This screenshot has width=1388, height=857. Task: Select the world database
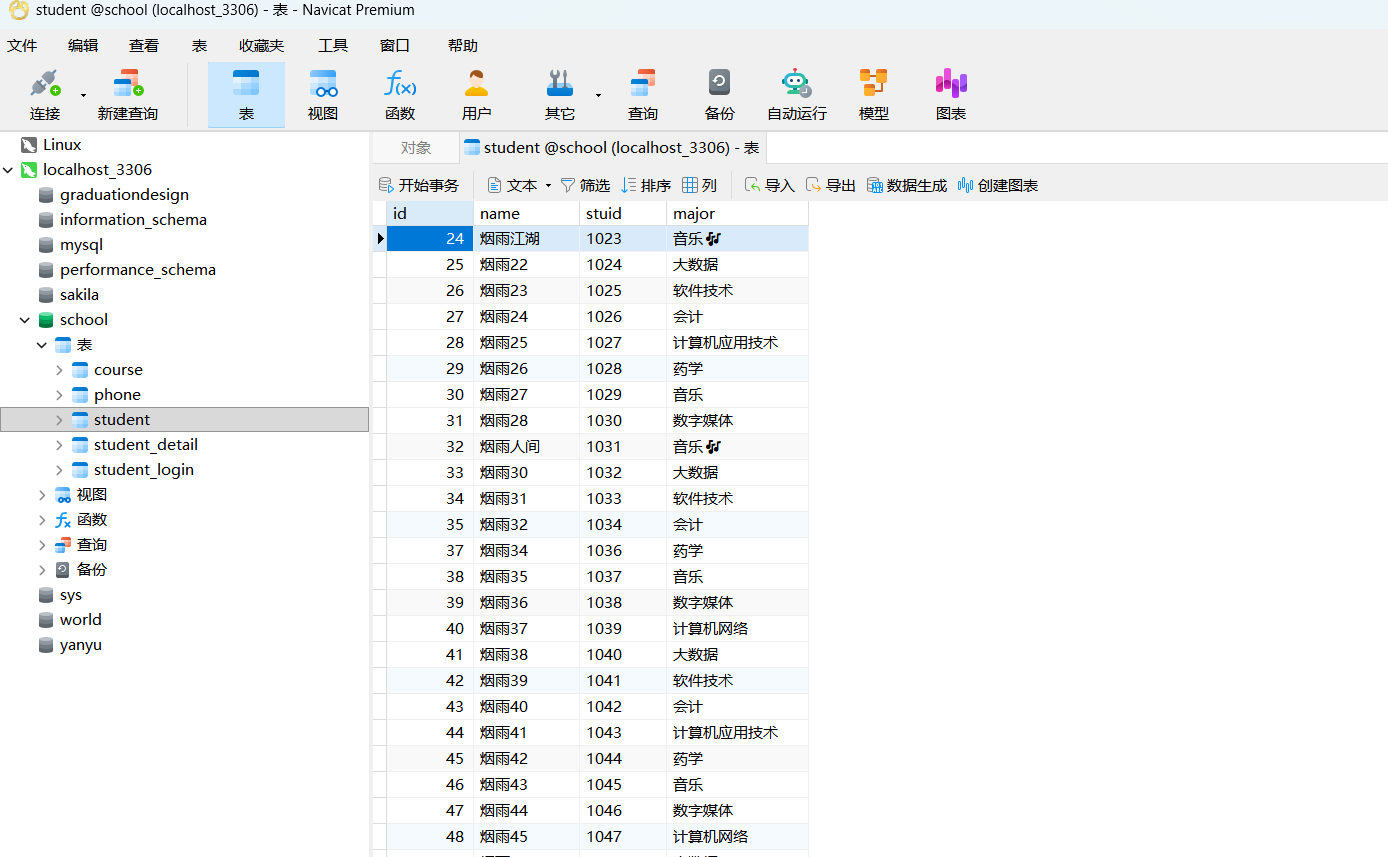(x=80, y=620)
